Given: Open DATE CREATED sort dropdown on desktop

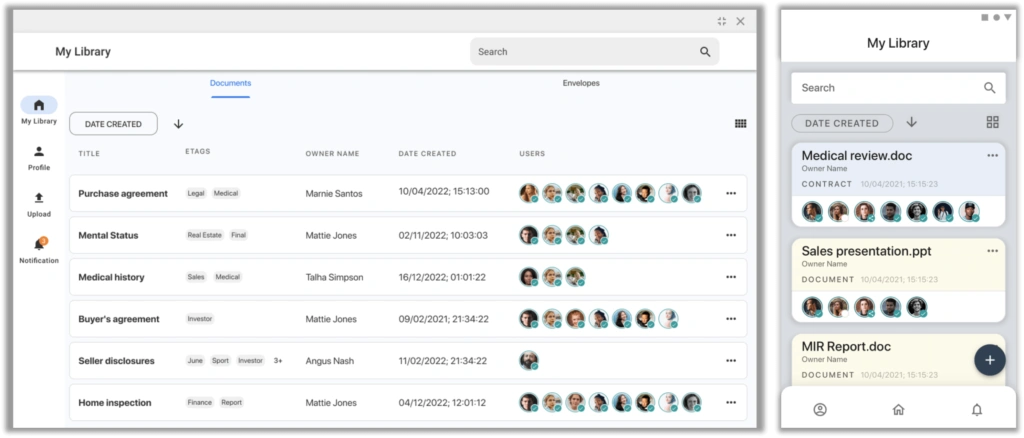Looking at the screenshot, I should [x=113, y=124].
